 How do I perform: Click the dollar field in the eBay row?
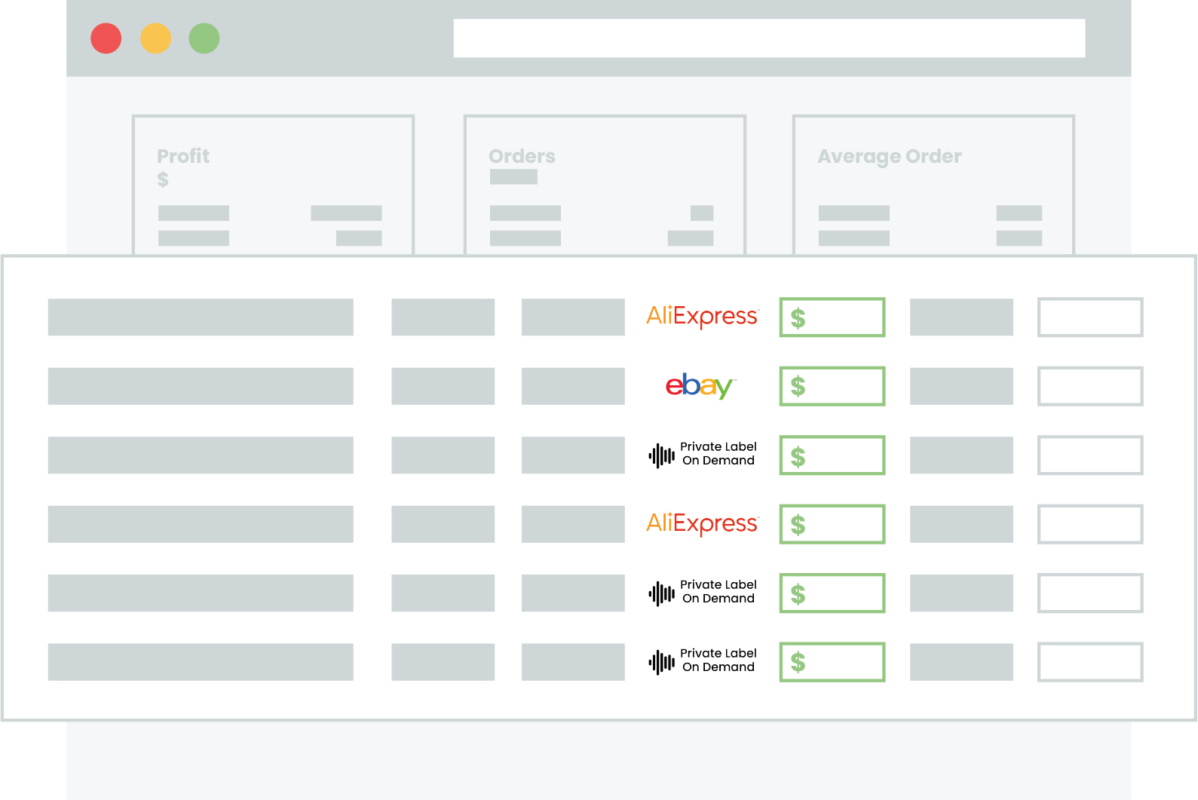click(x=832, y=386)
